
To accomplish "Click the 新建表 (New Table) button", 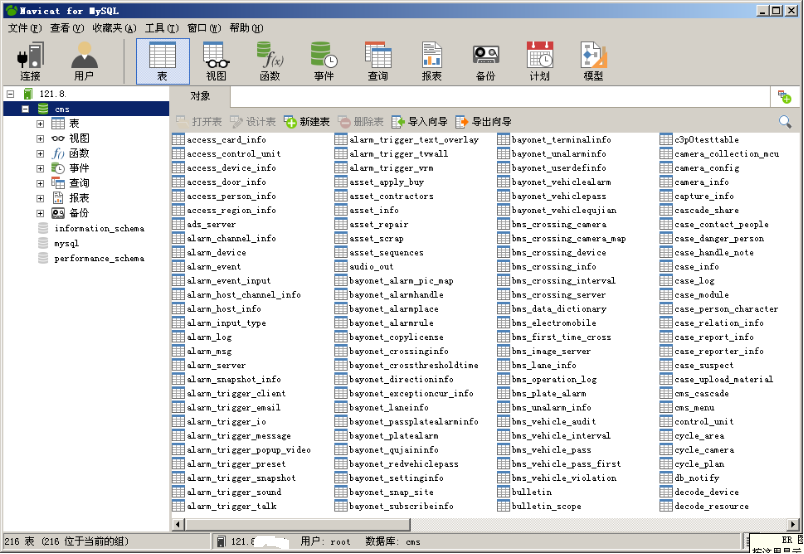I will [x=307, y=122].
